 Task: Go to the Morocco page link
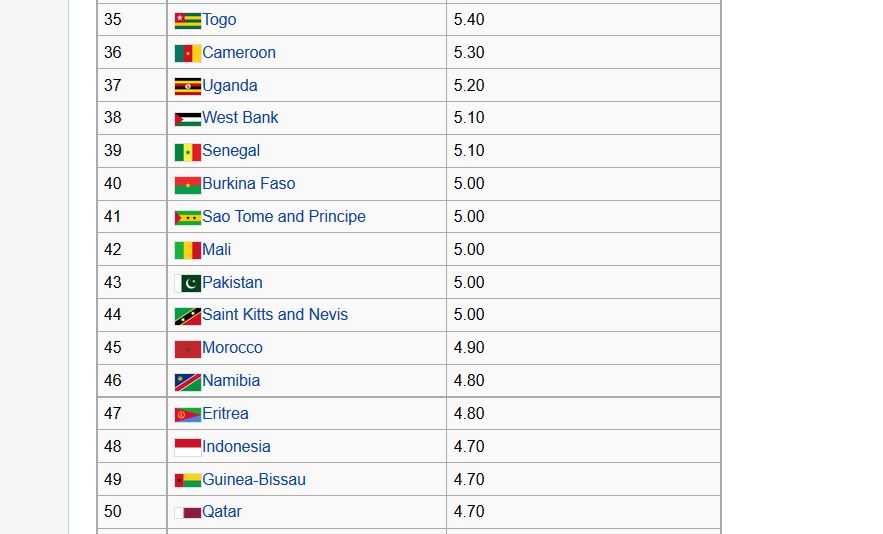[x=232, y=348]
